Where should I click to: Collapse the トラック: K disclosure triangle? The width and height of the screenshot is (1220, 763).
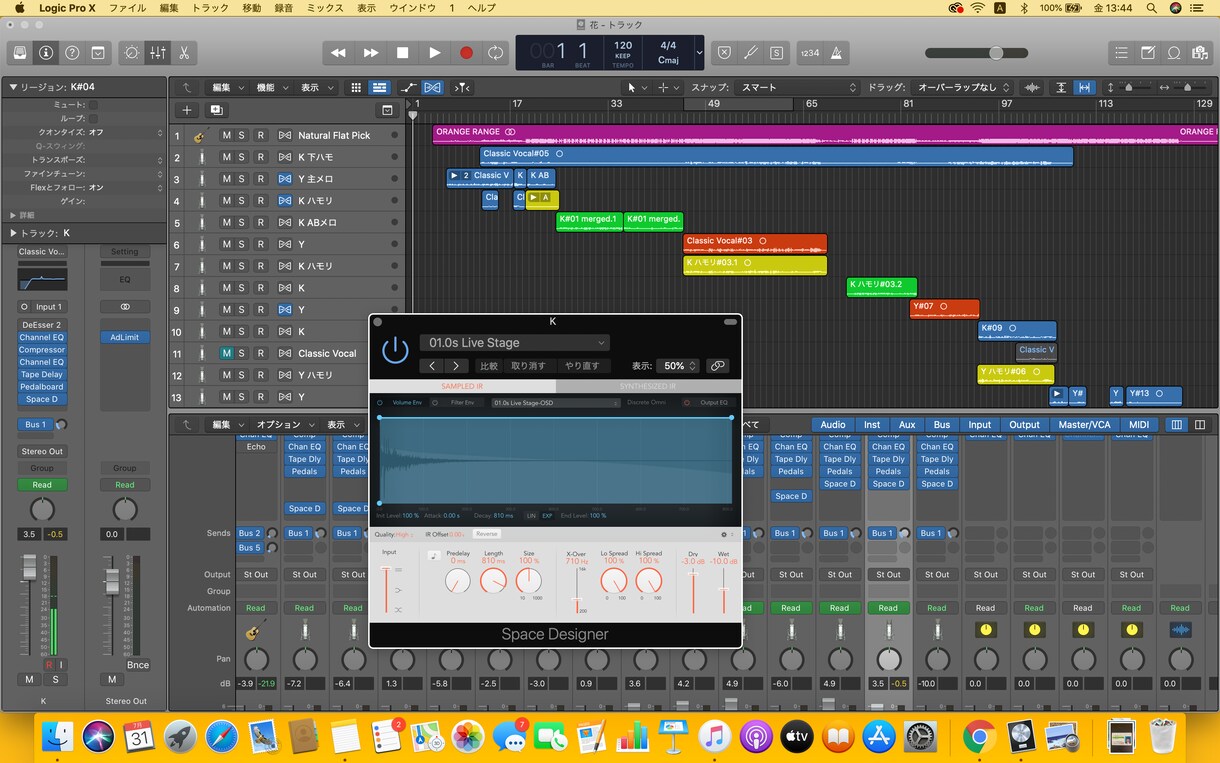tap(14, 233)
